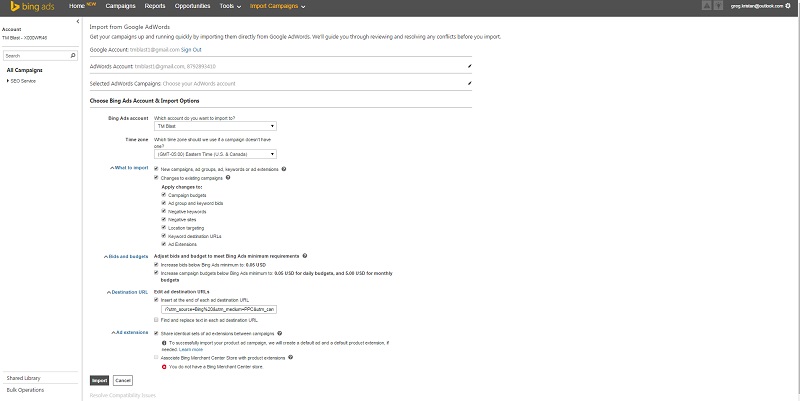The image size is (800, 401).
Task: Toggle Ad Extensions checkbox under Apply changes
Action: 164,244
